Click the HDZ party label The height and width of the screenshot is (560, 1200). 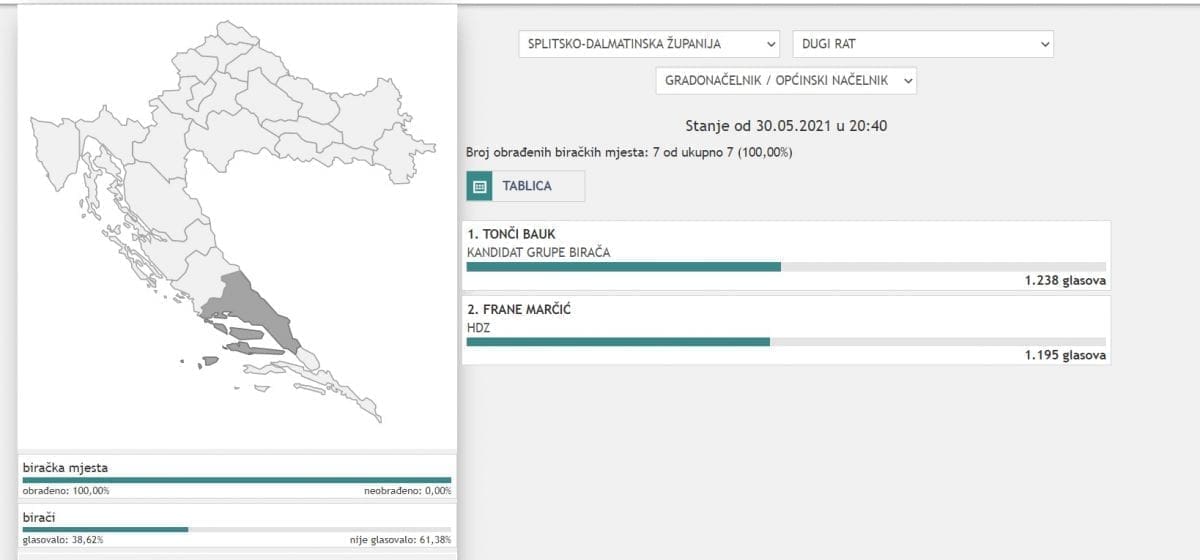[479, 326]
